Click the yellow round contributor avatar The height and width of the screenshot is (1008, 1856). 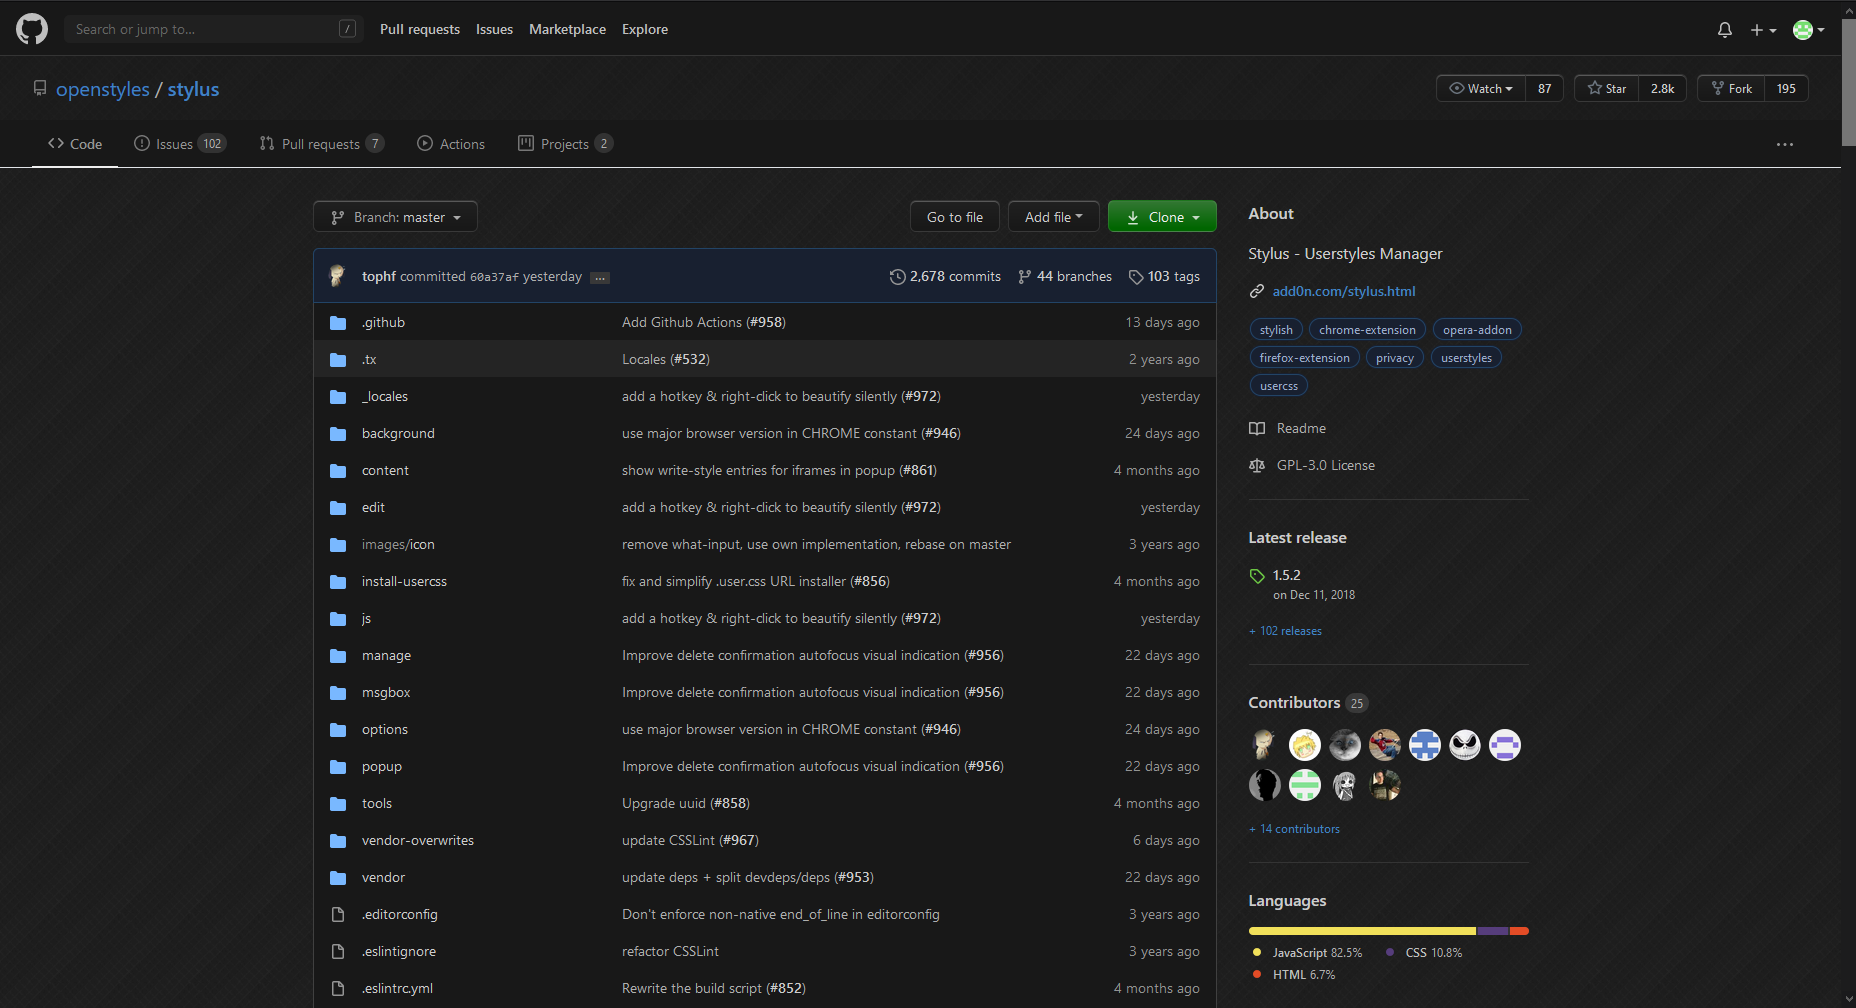click(1305, 745)
